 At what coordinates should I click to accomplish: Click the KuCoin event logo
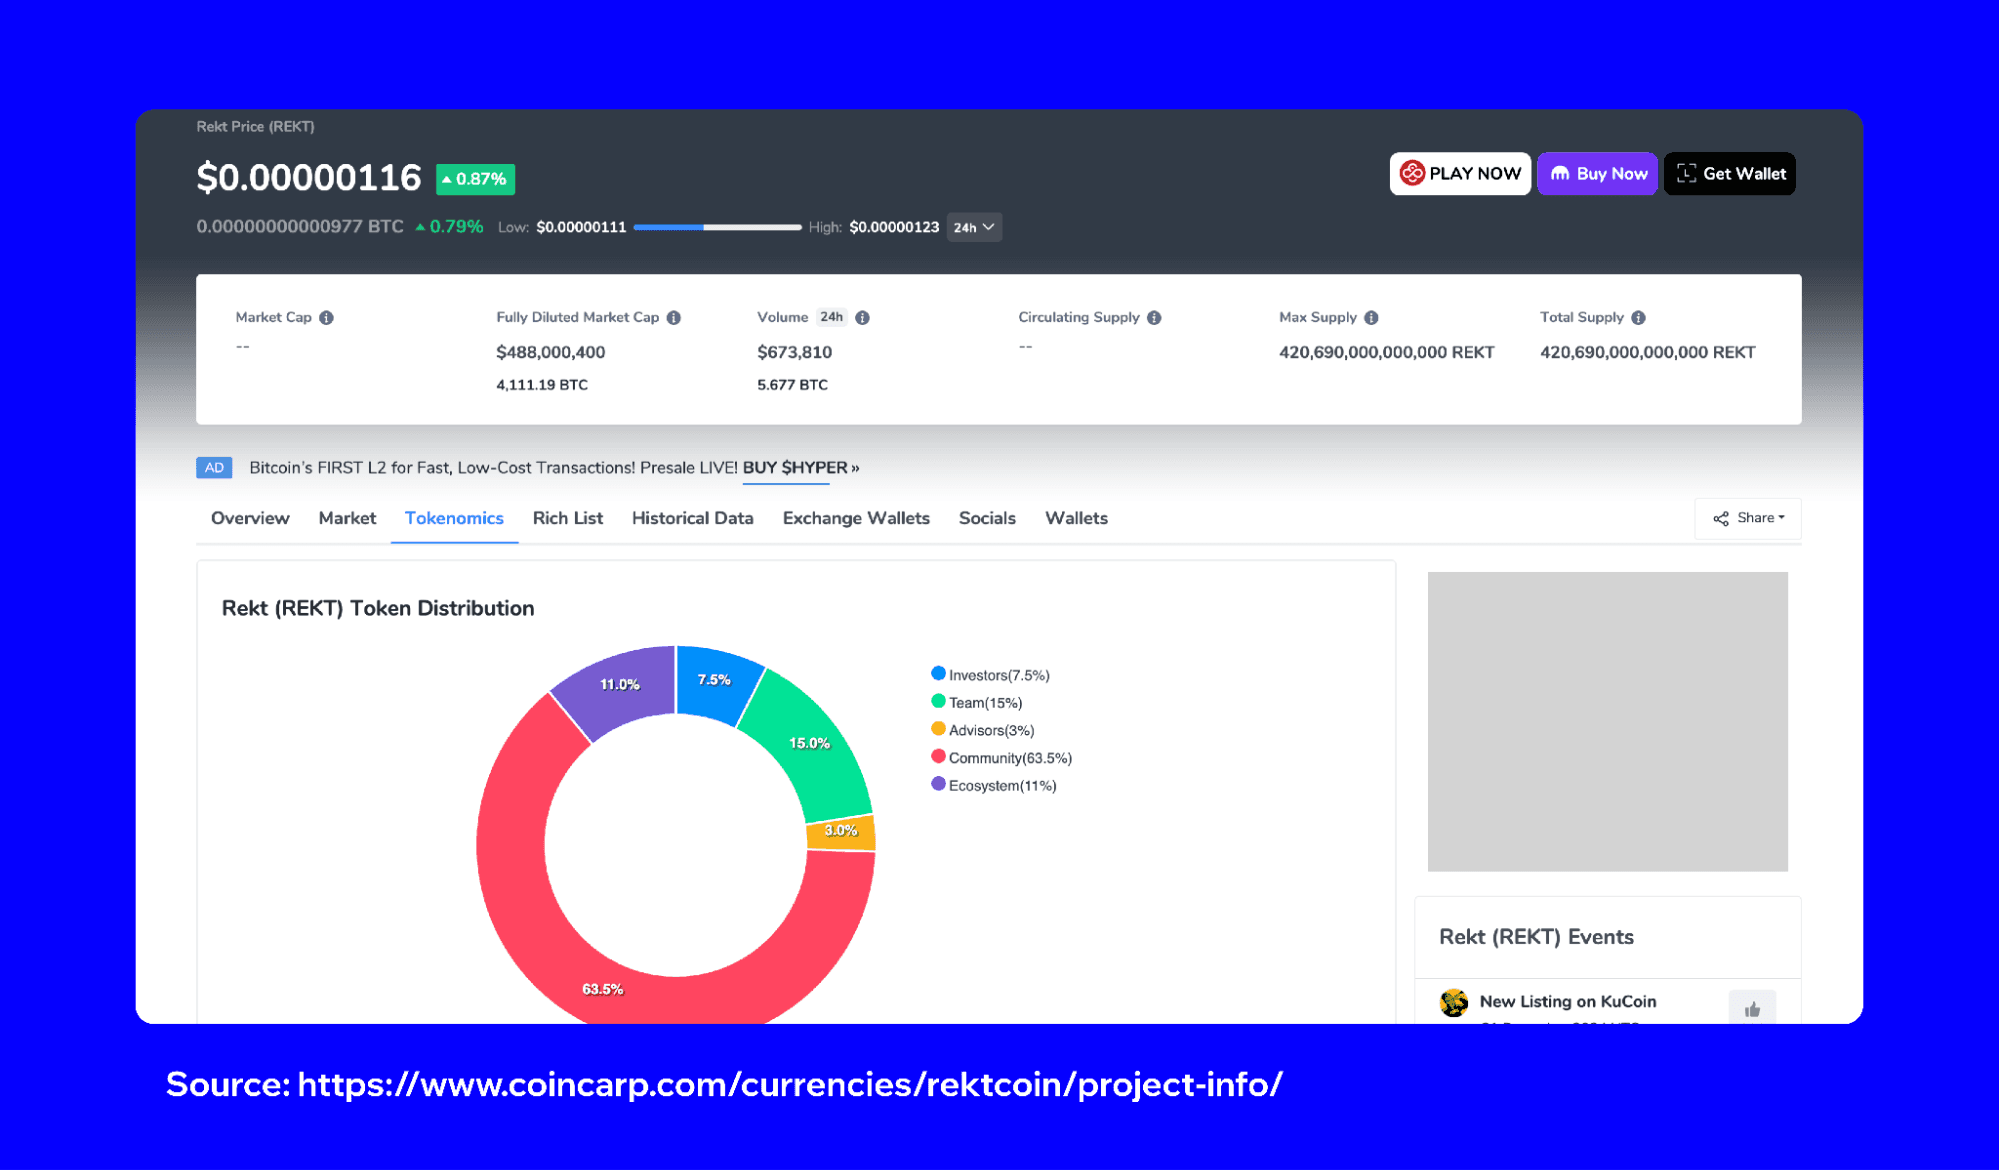coord(1454,1002)
